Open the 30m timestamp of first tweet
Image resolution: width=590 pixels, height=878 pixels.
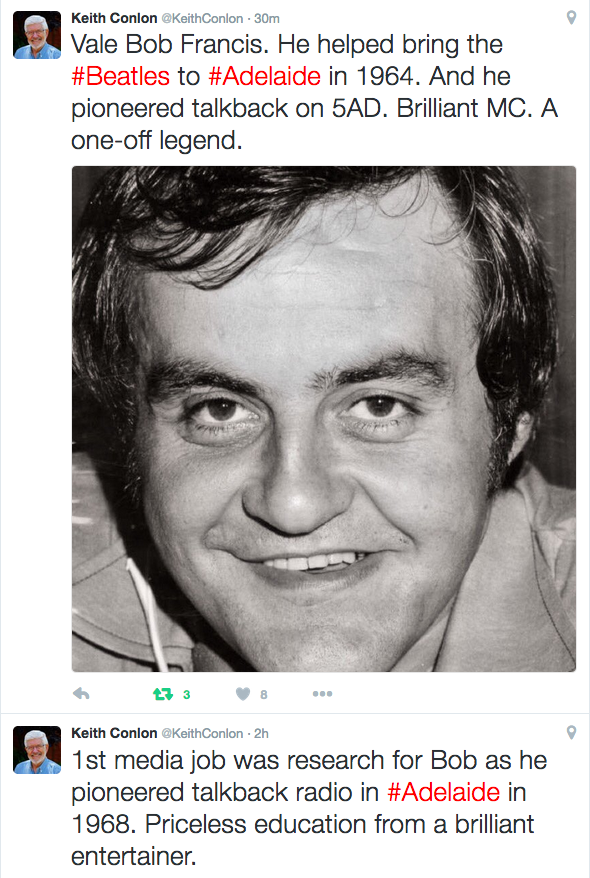[x=267, y=18]
